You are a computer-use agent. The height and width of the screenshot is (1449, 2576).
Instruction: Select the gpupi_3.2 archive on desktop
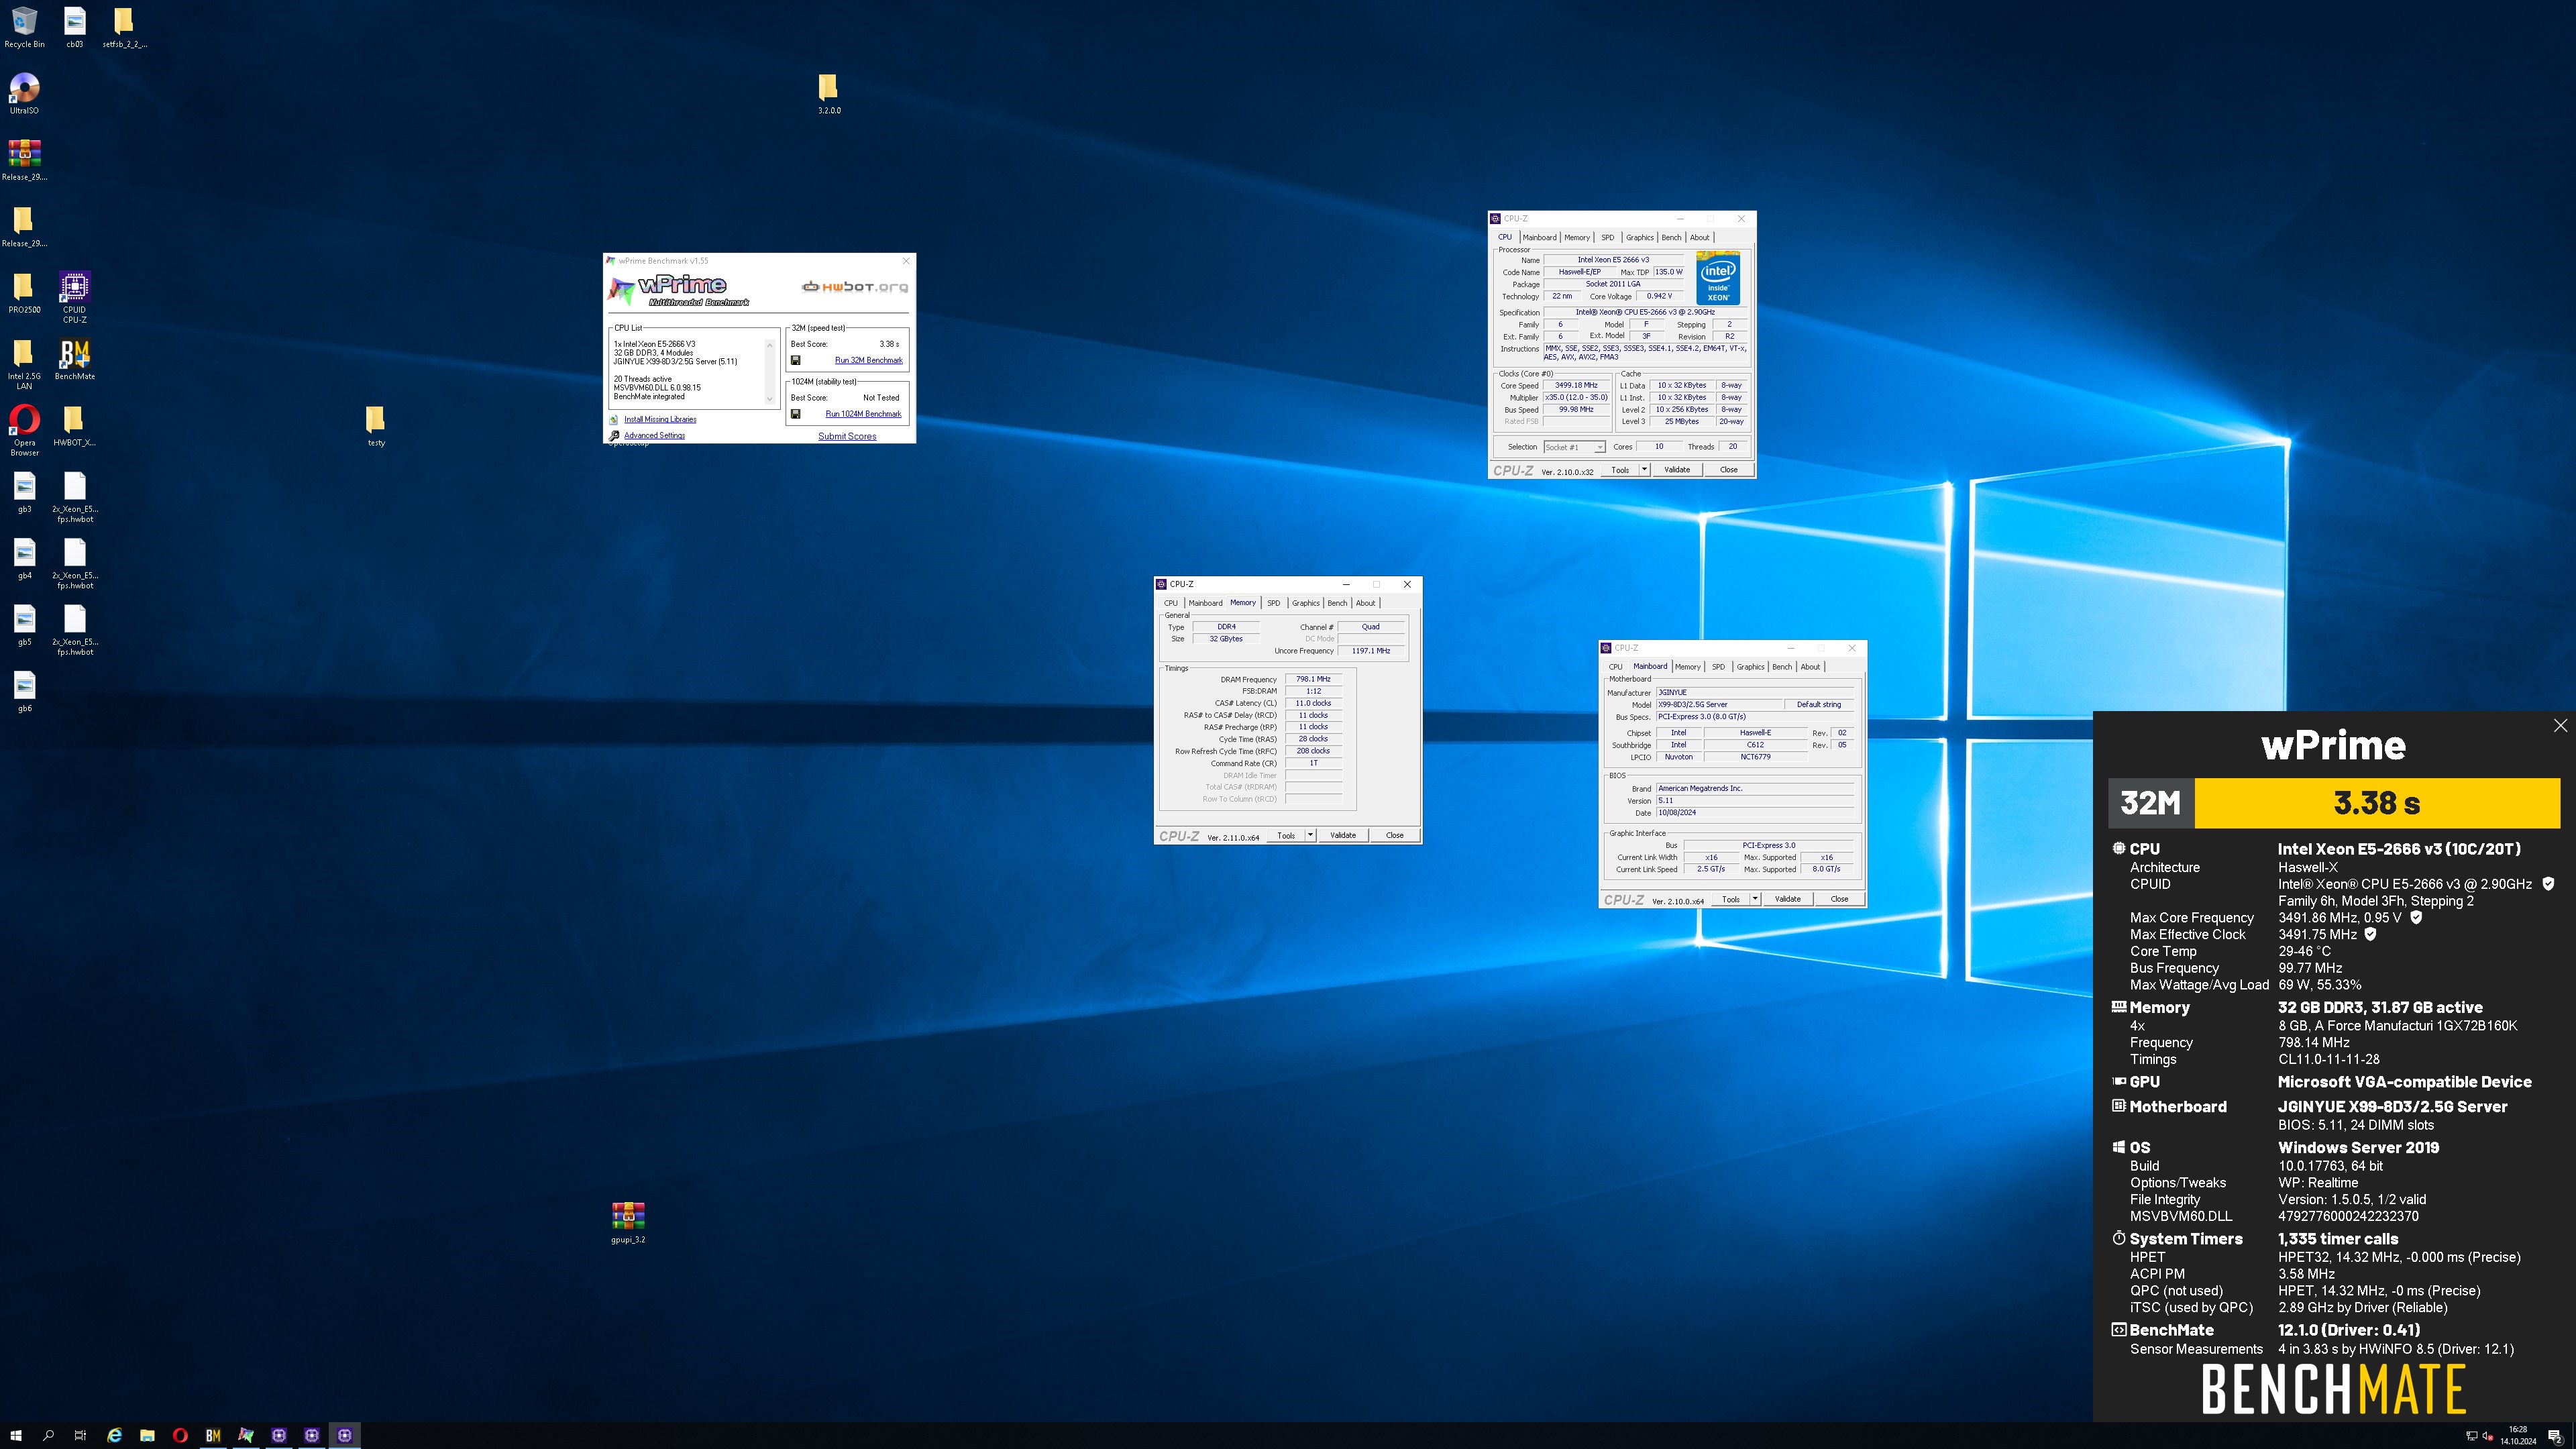pyautogui.click(x=628, y=1222)
